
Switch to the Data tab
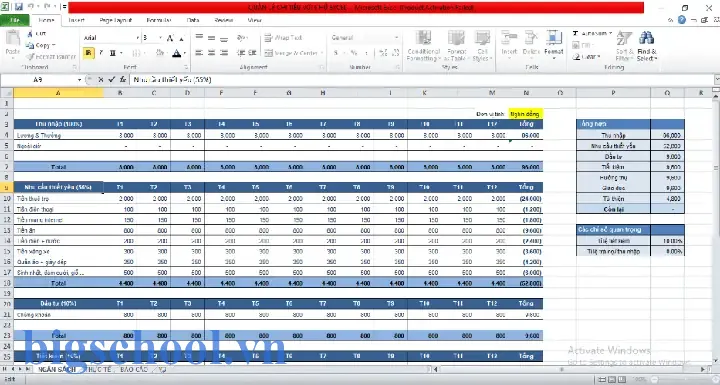point(193,20)
